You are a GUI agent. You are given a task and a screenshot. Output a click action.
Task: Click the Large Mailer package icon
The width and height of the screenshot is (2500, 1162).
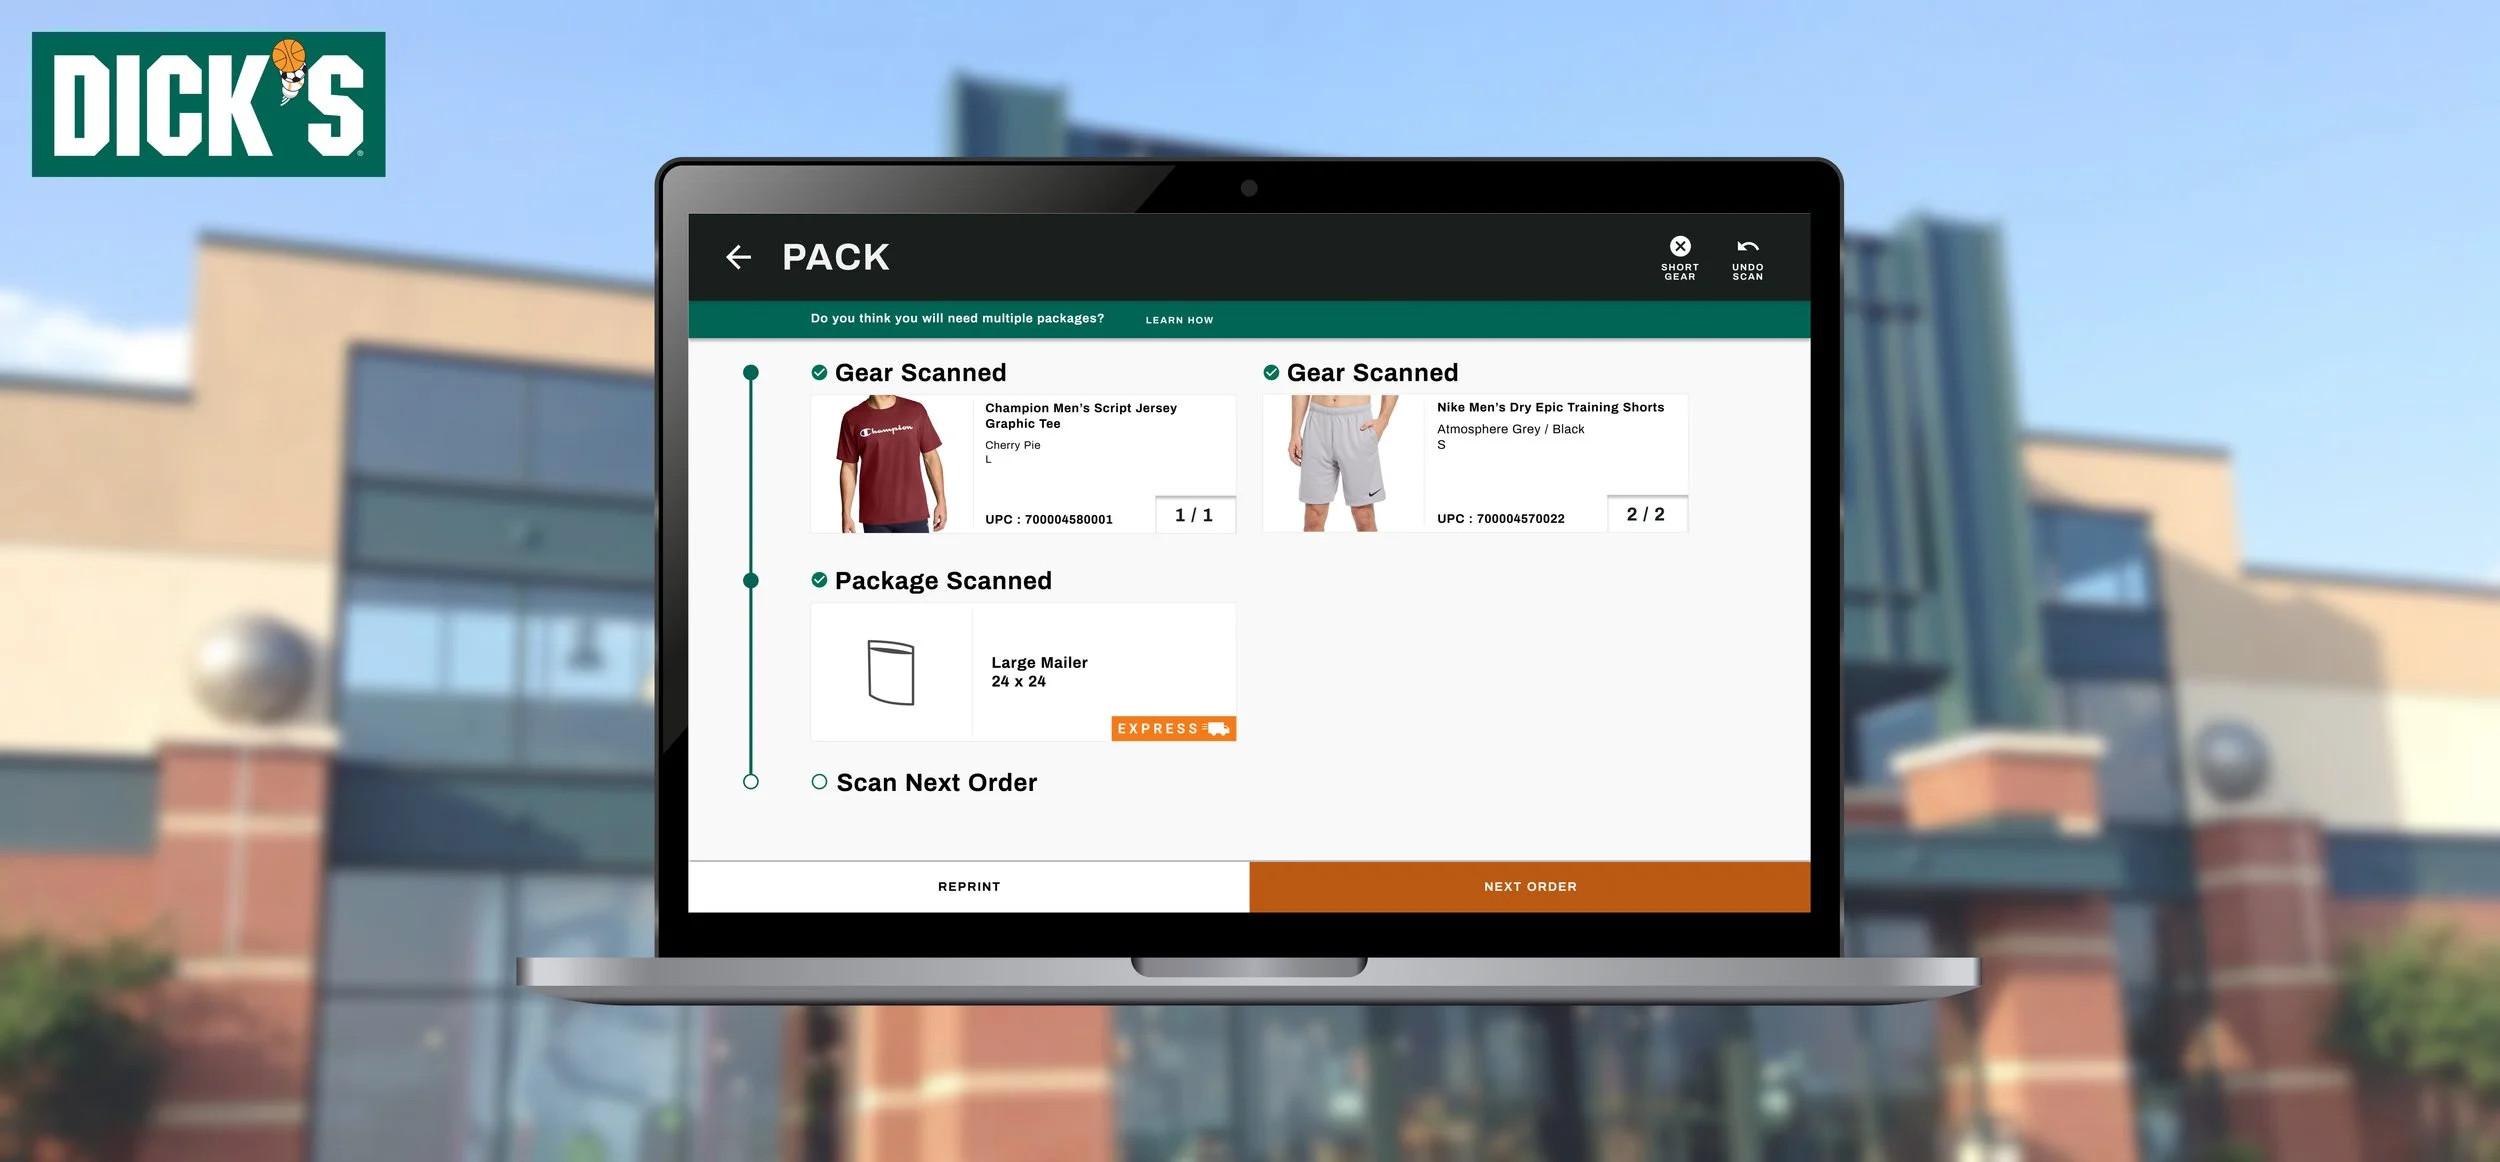tap(890, 672)
